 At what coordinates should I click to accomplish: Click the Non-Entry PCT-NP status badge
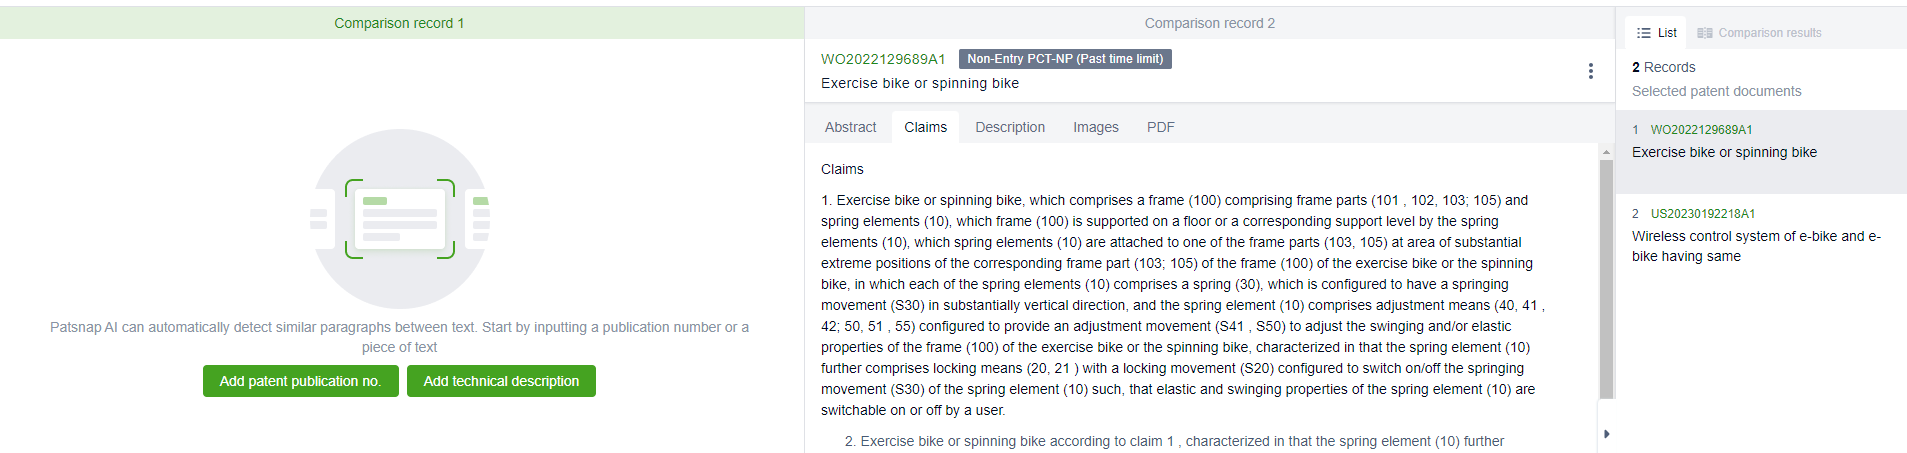(x=1064, y=59)
